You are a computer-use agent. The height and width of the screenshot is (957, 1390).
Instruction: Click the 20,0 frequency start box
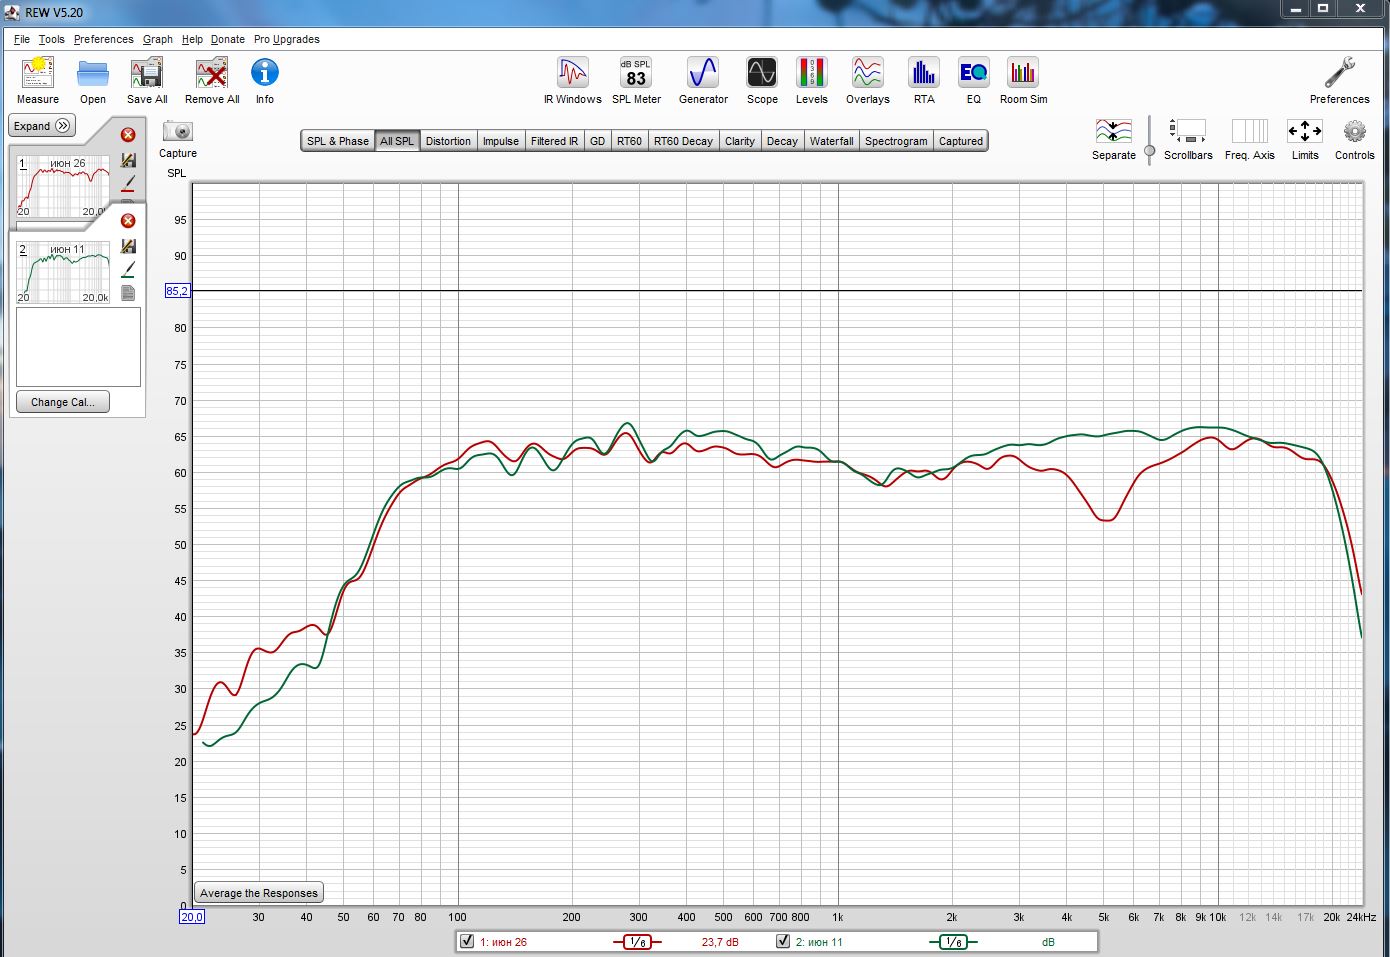191,916
